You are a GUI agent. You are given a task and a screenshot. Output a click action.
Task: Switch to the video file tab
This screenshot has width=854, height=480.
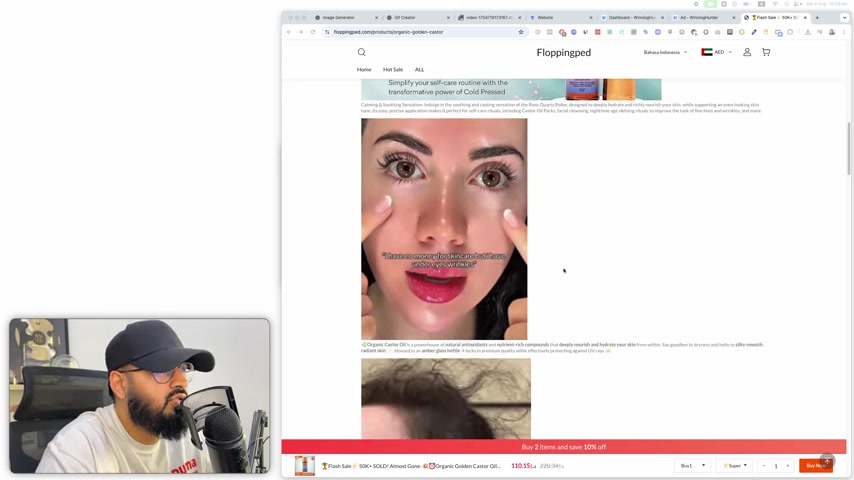pyautogui.click(x=489, y=17)
